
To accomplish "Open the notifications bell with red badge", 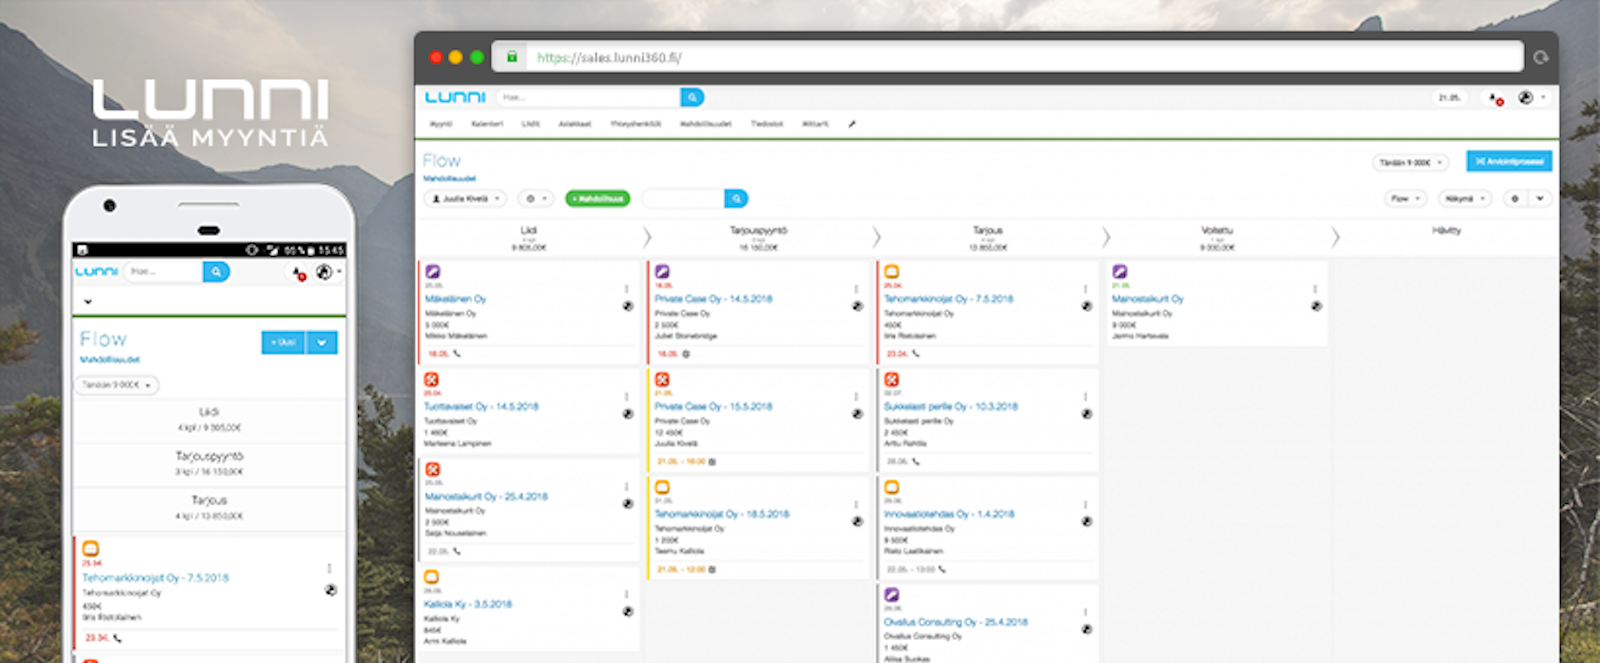I will [x=1494, y=98].
